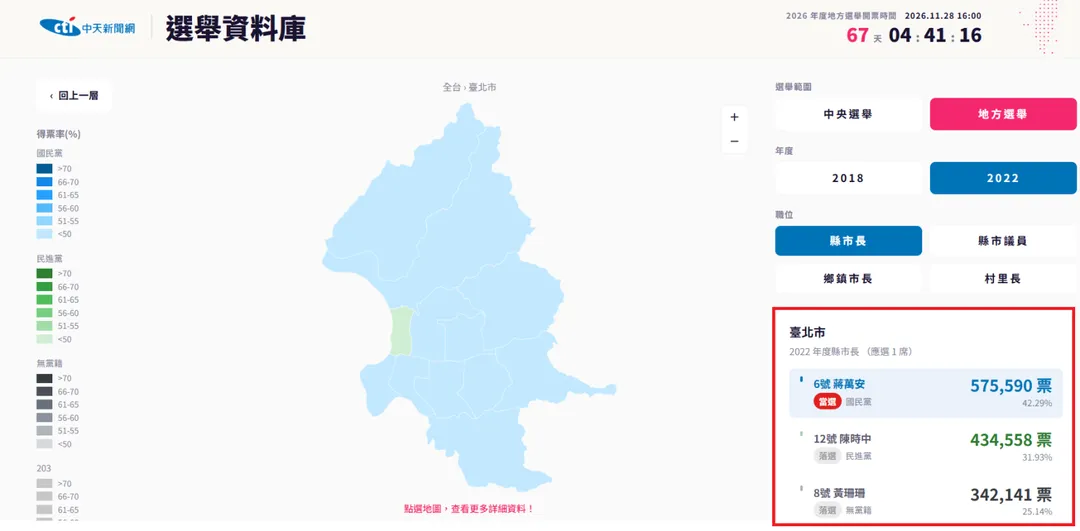Click the green-shaded district on the map
The image size is (1080, 531).
[402, 331]
